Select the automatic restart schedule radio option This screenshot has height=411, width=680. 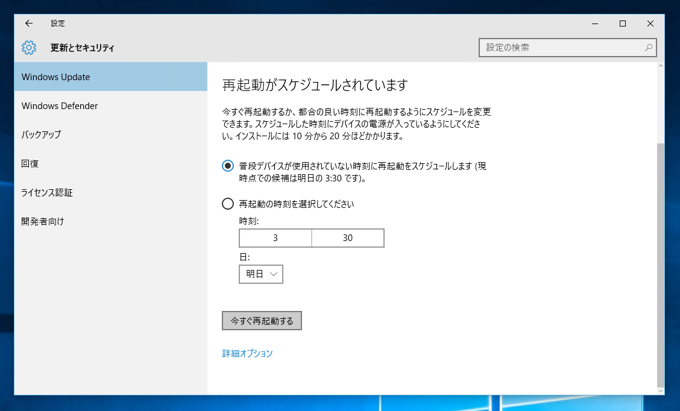coord(228,166)
